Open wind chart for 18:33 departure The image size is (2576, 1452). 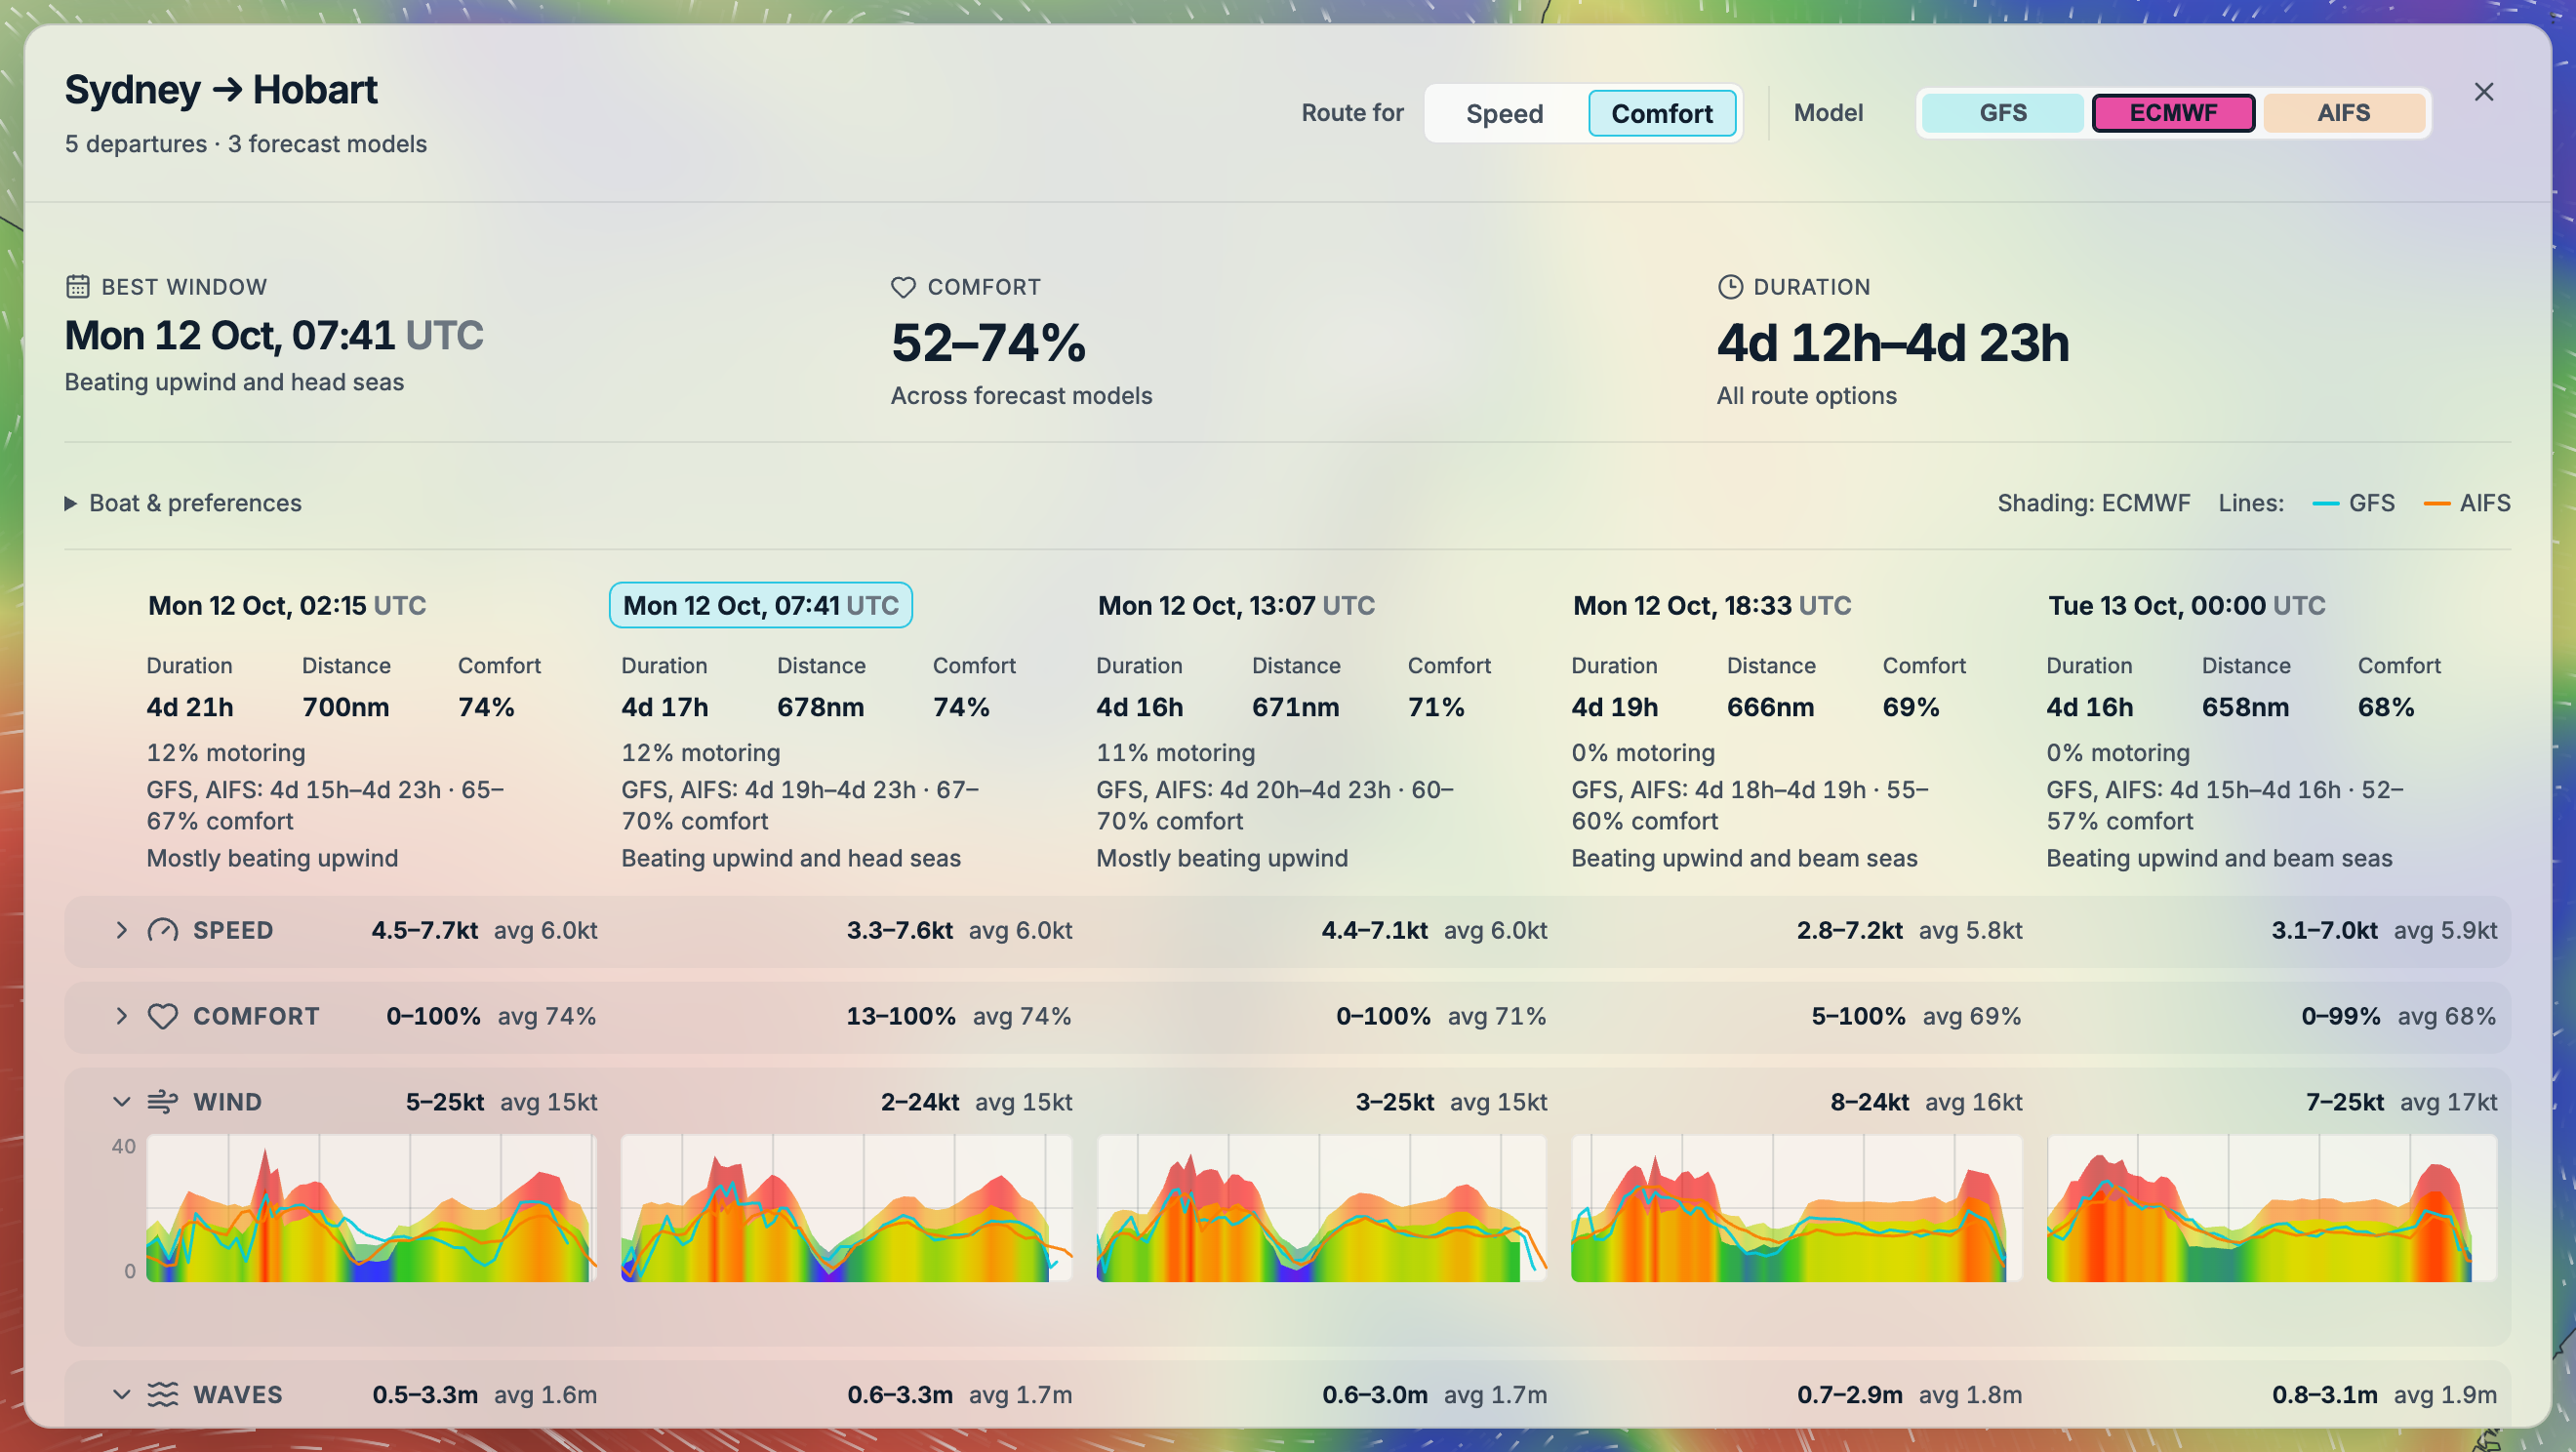click(x=1796, y=1208)
